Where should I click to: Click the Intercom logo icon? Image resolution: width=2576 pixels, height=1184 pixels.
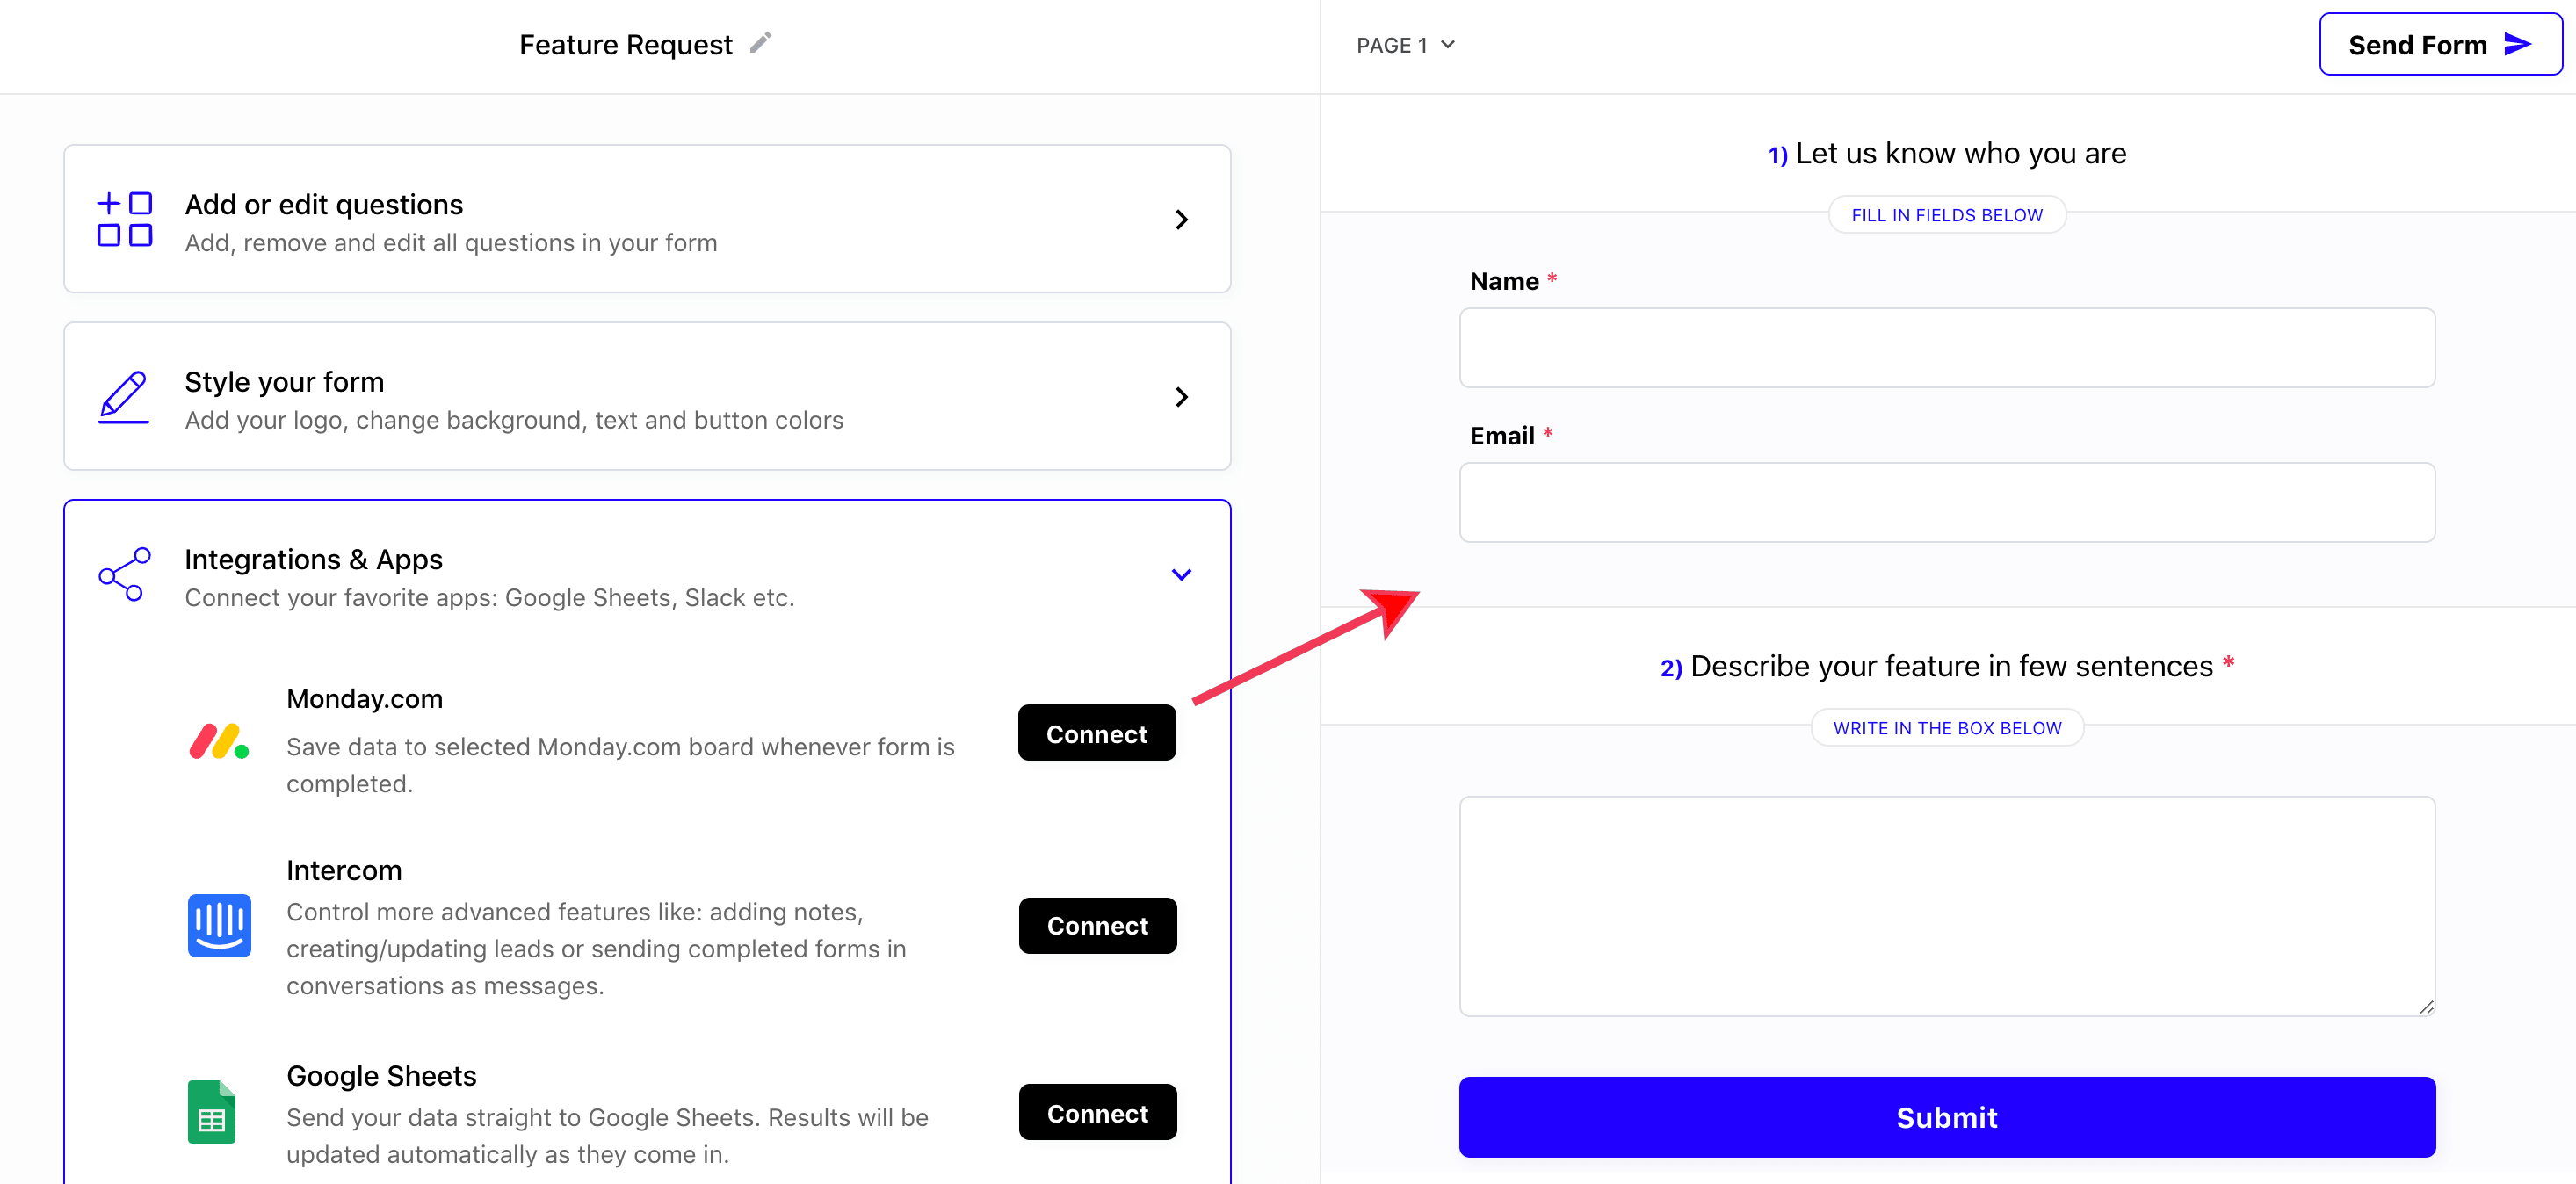tap(219, 925)
